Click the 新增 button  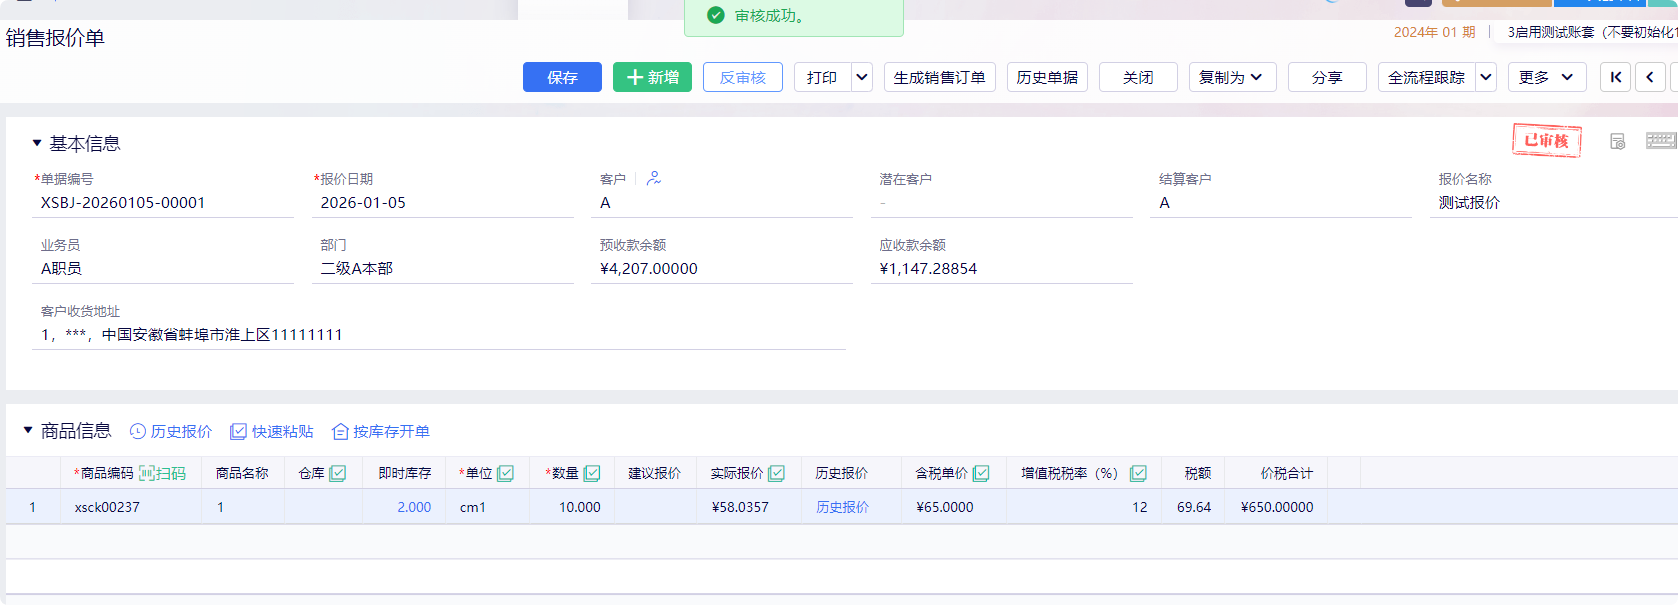[x=652, y=77]
